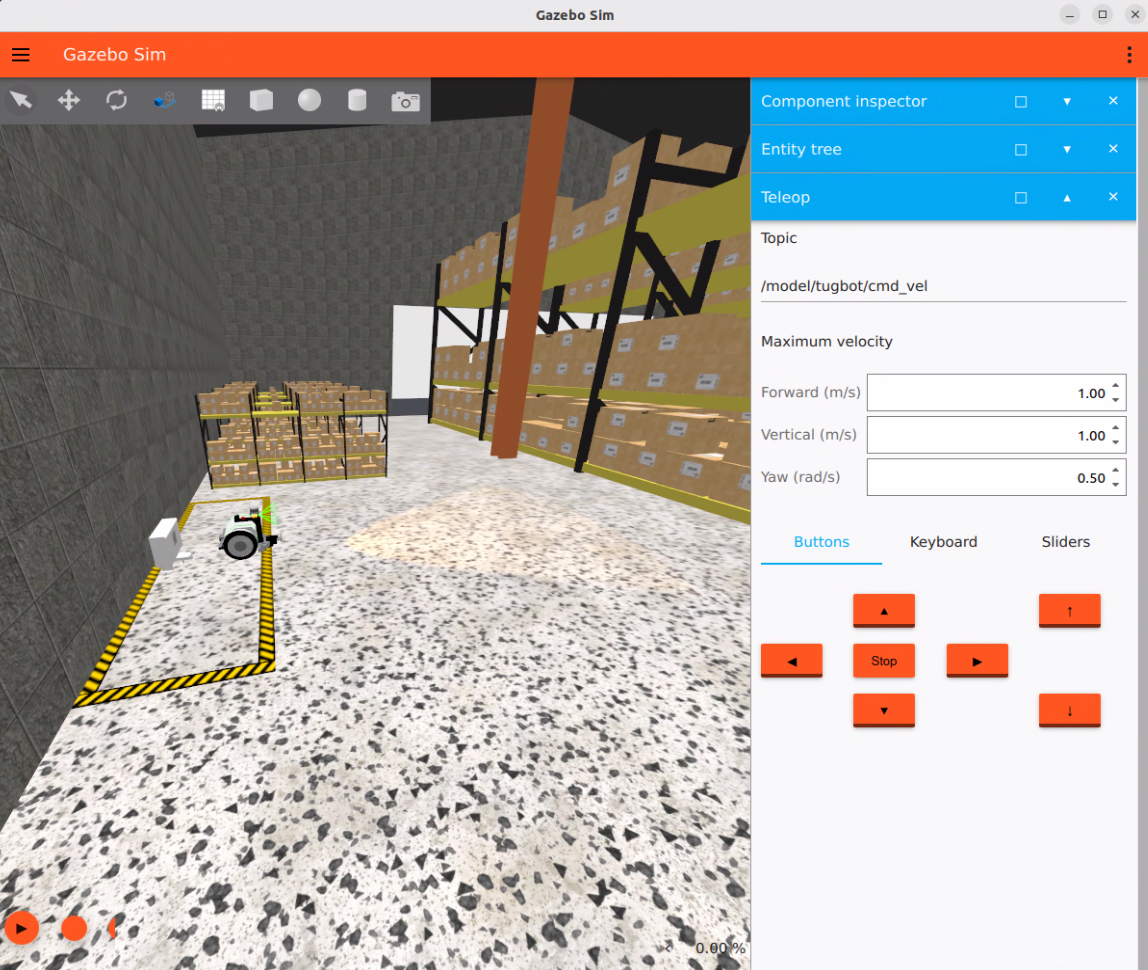Insert a Cylinder shape

[x=357, y=100]
